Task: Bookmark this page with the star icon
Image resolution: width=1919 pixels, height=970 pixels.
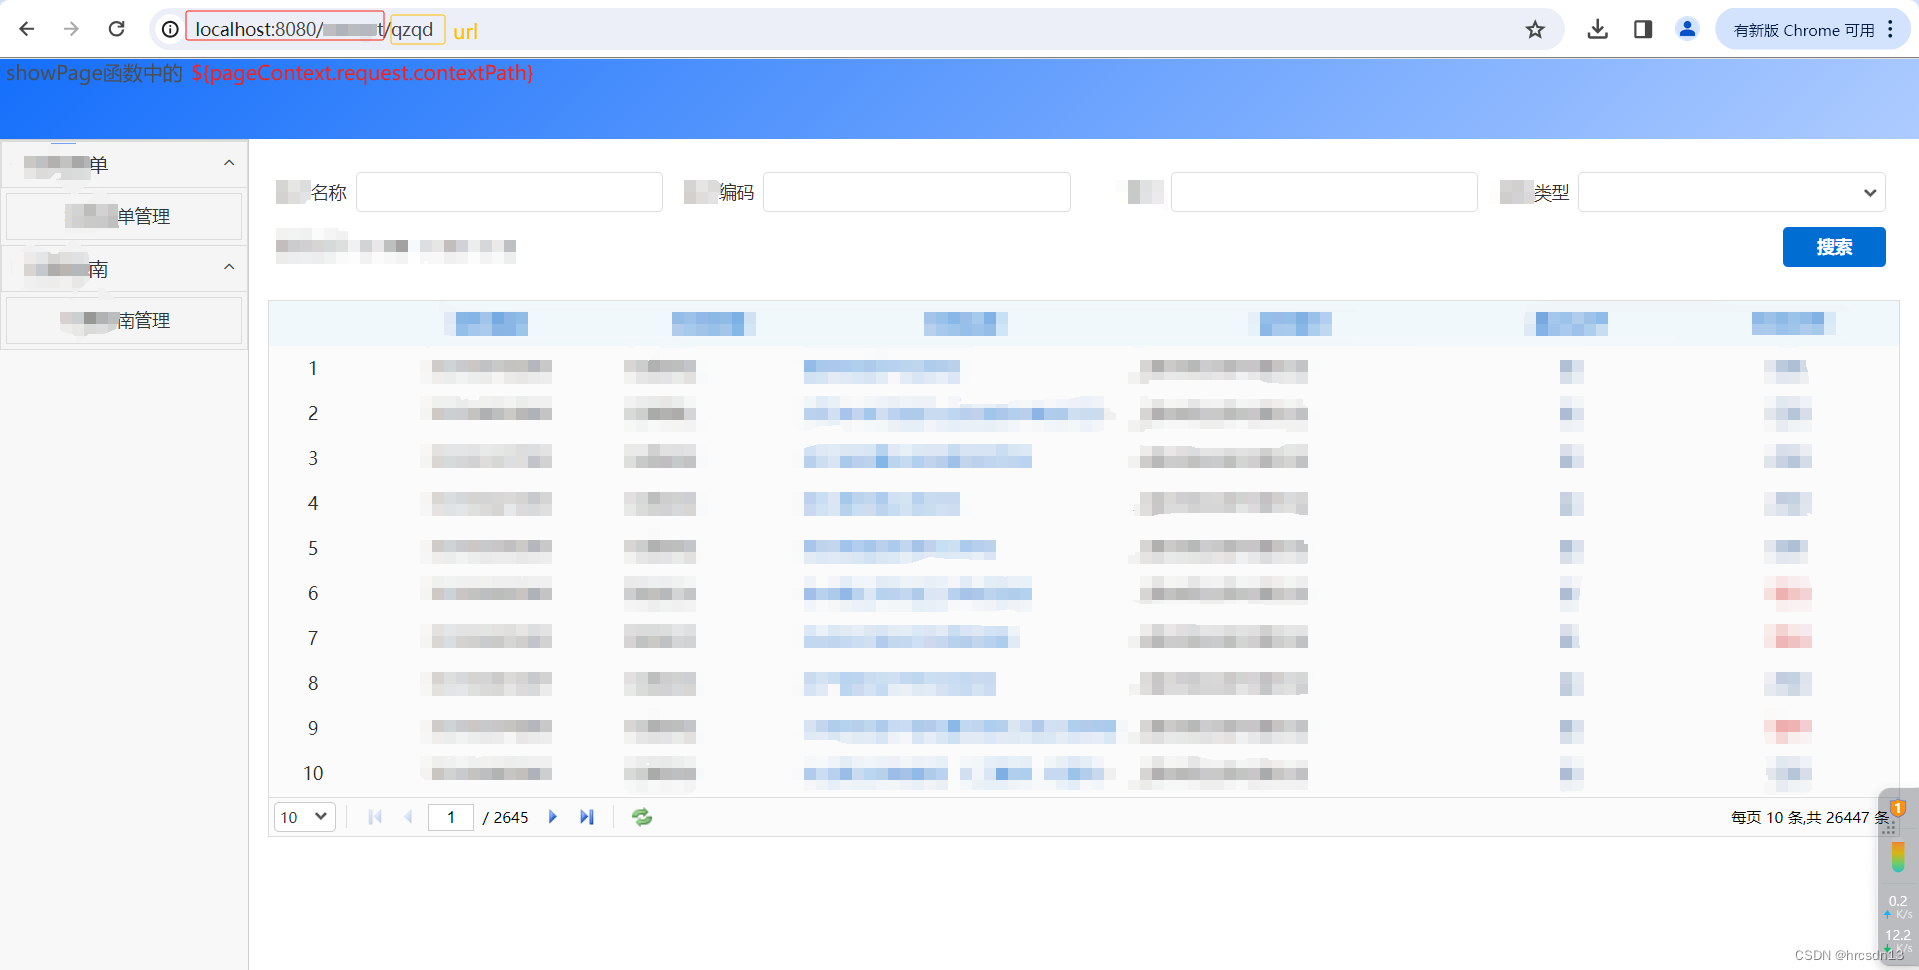Action: [x=1535, y=29]
